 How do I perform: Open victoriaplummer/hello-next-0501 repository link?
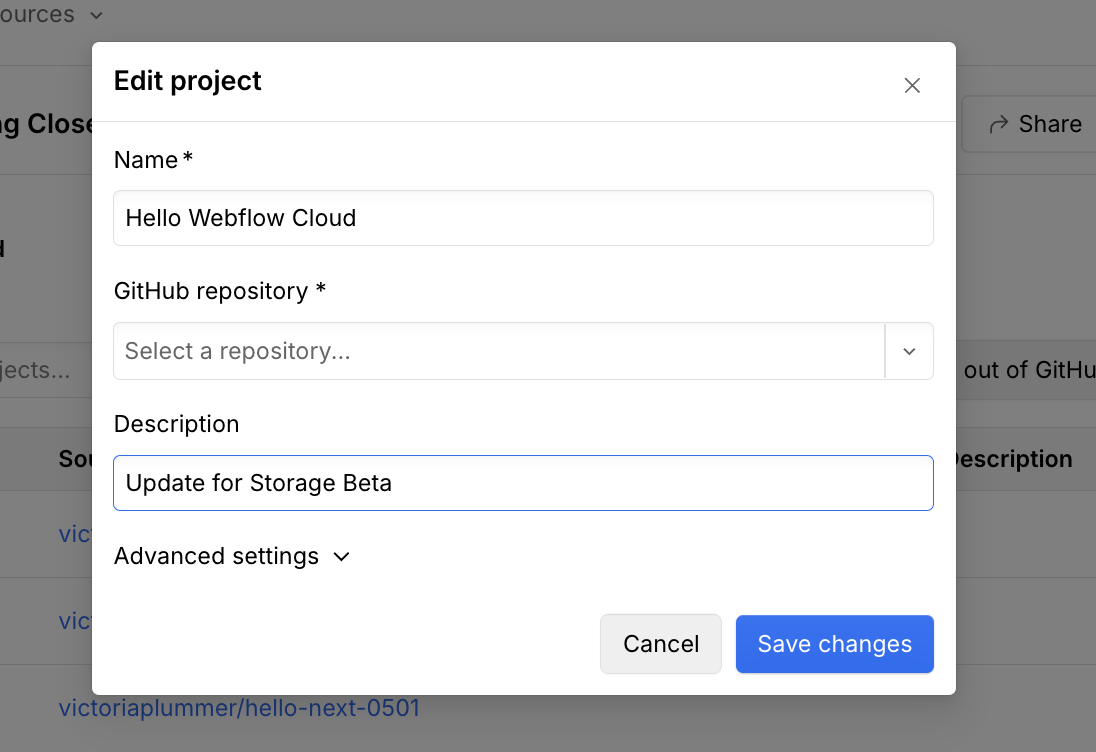tap(239, 708)
